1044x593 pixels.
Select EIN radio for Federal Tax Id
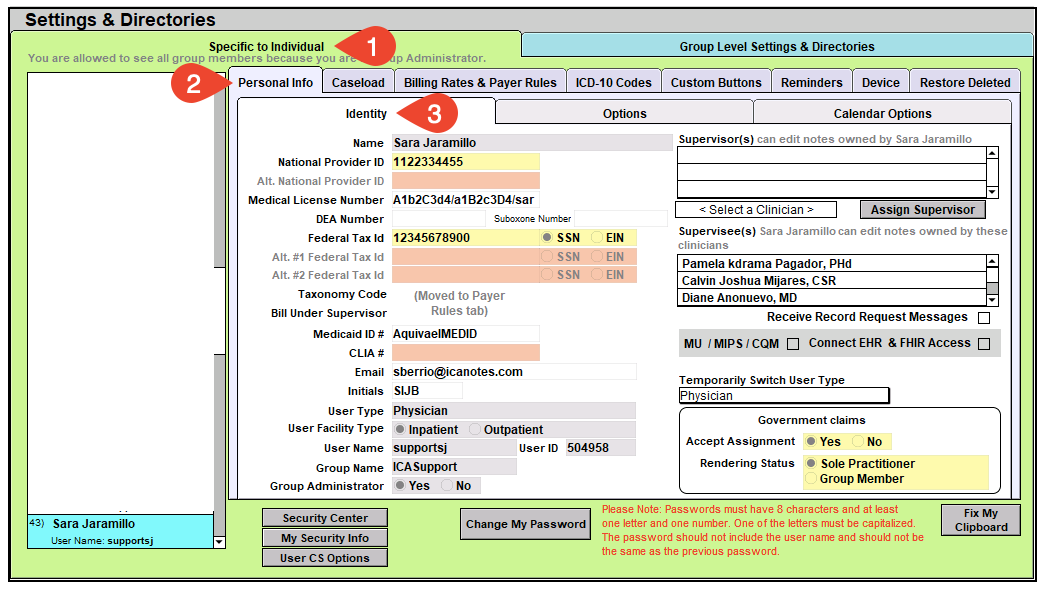click(x=597, y=238)
